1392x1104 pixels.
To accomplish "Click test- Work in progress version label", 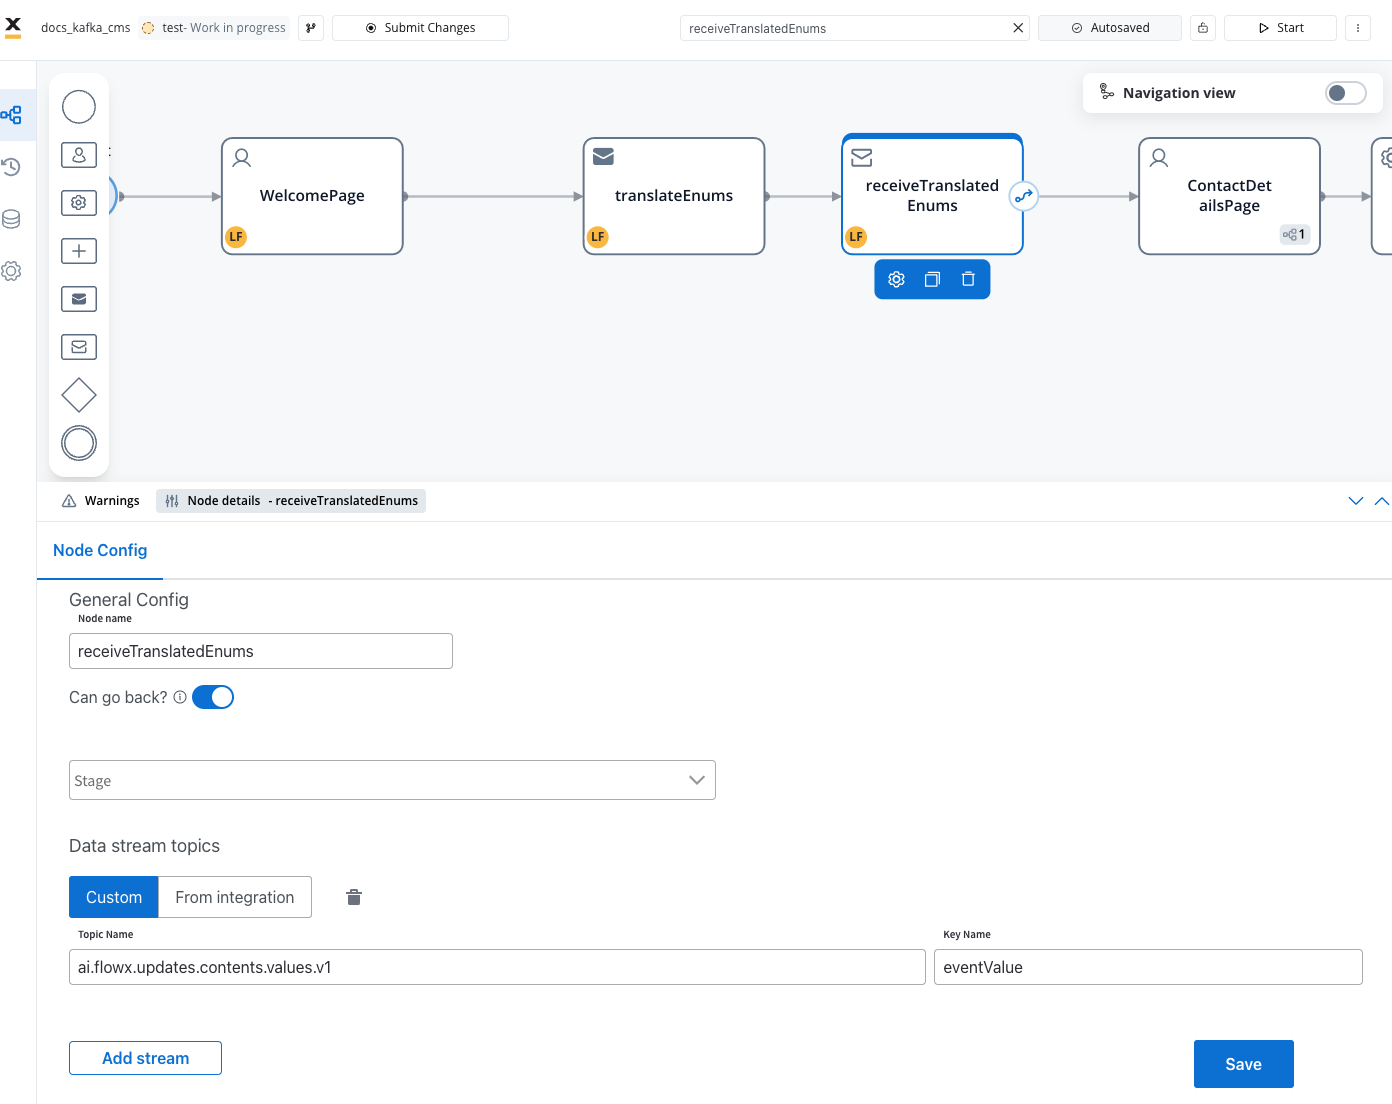I will 214,28.
